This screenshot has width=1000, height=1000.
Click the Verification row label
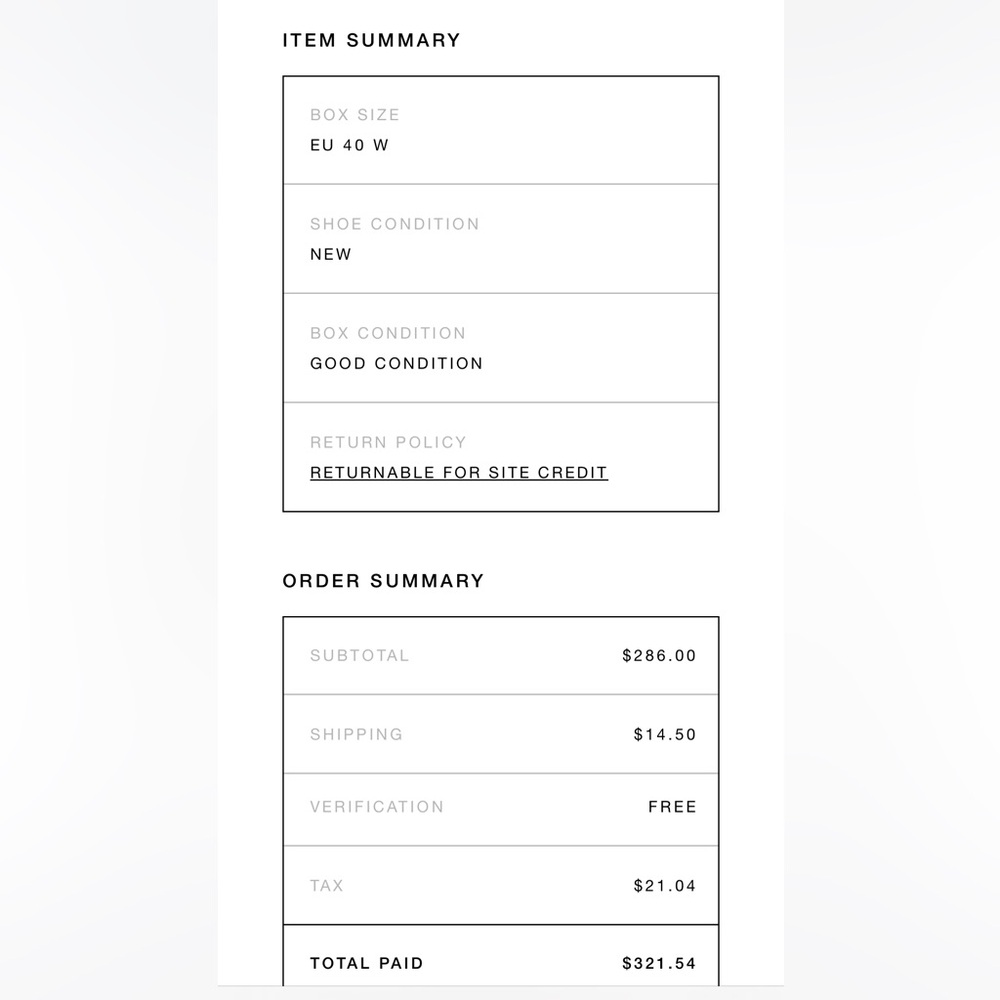tap(376, 807)
